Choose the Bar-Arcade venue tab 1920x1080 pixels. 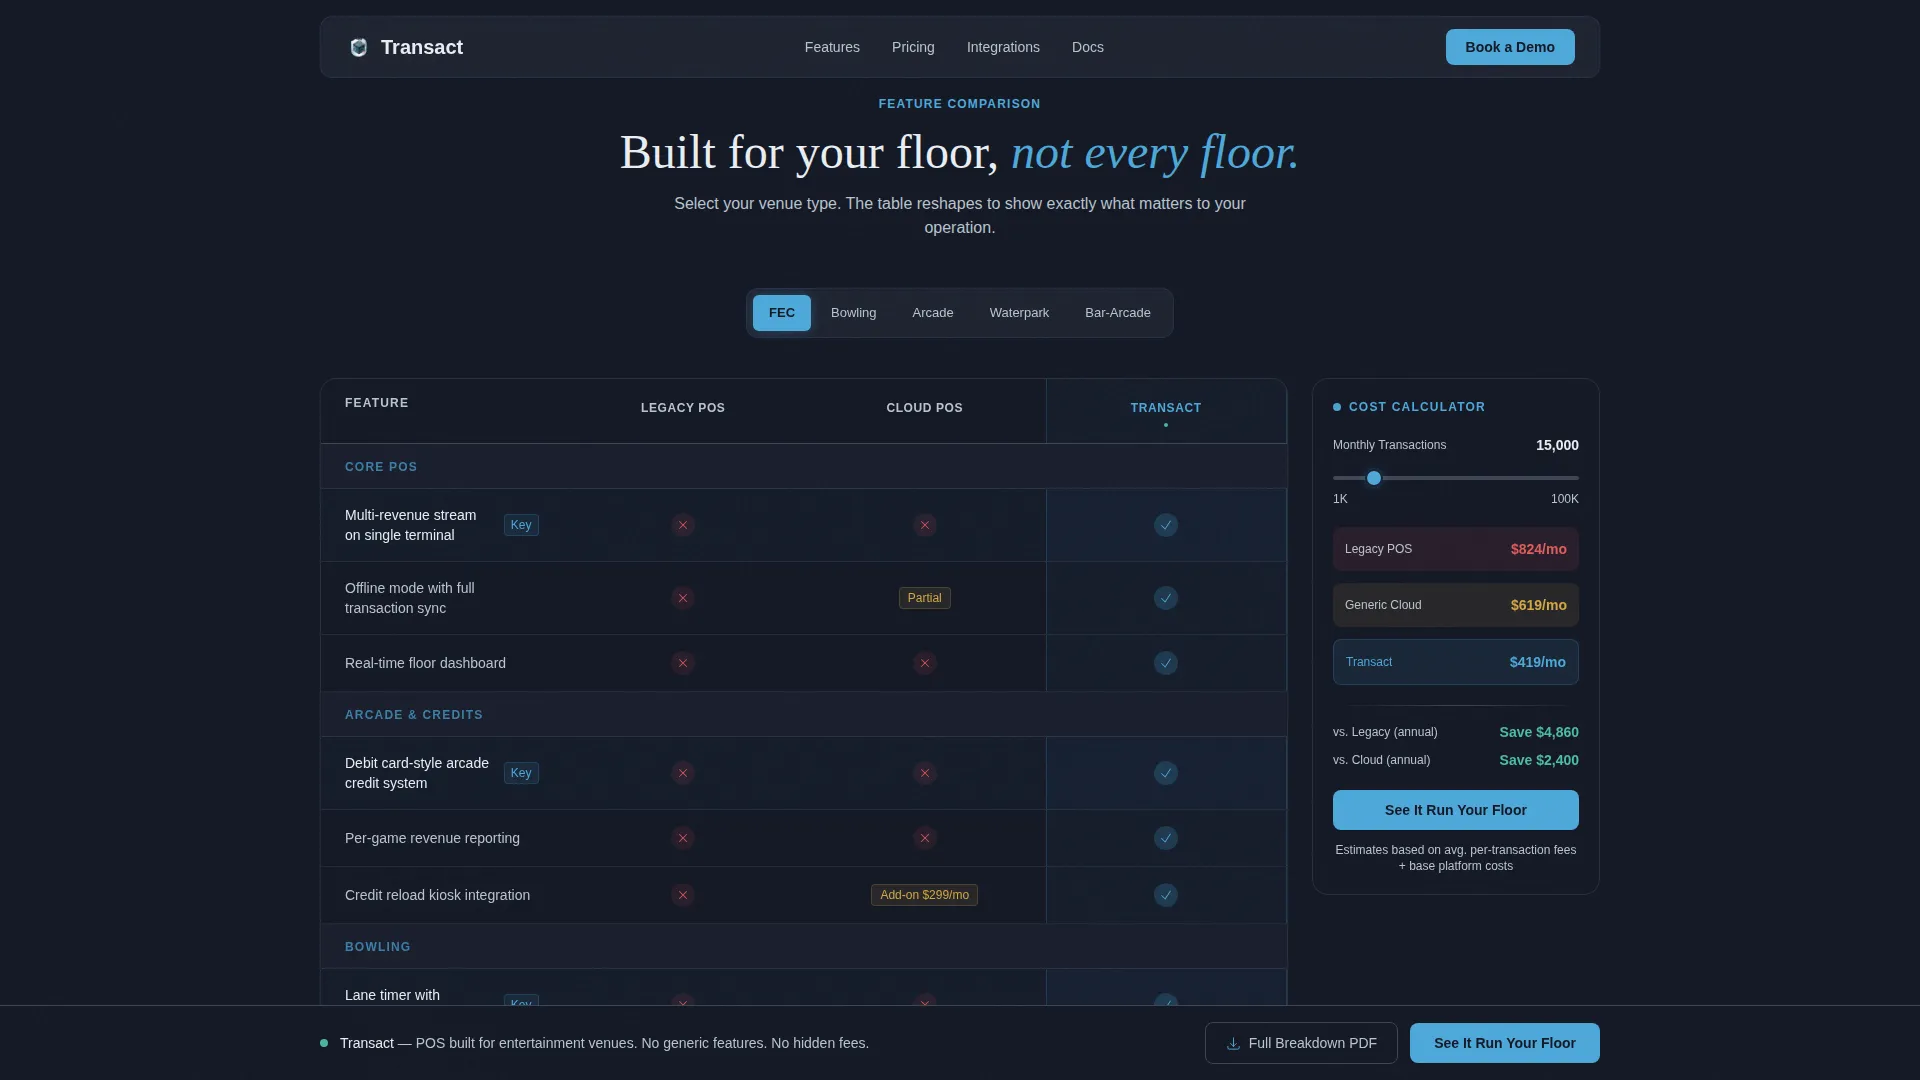click(x=1118, y=313)
